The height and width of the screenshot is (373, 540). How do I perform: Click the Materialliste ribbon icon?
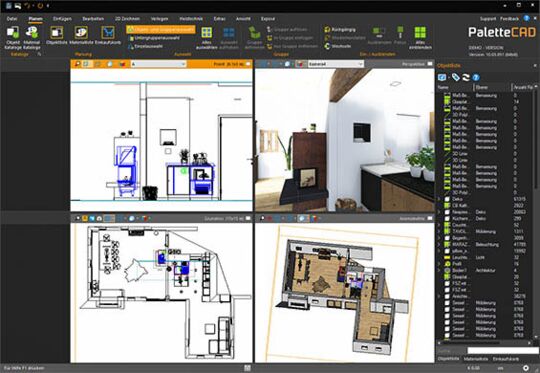(81, 35)
